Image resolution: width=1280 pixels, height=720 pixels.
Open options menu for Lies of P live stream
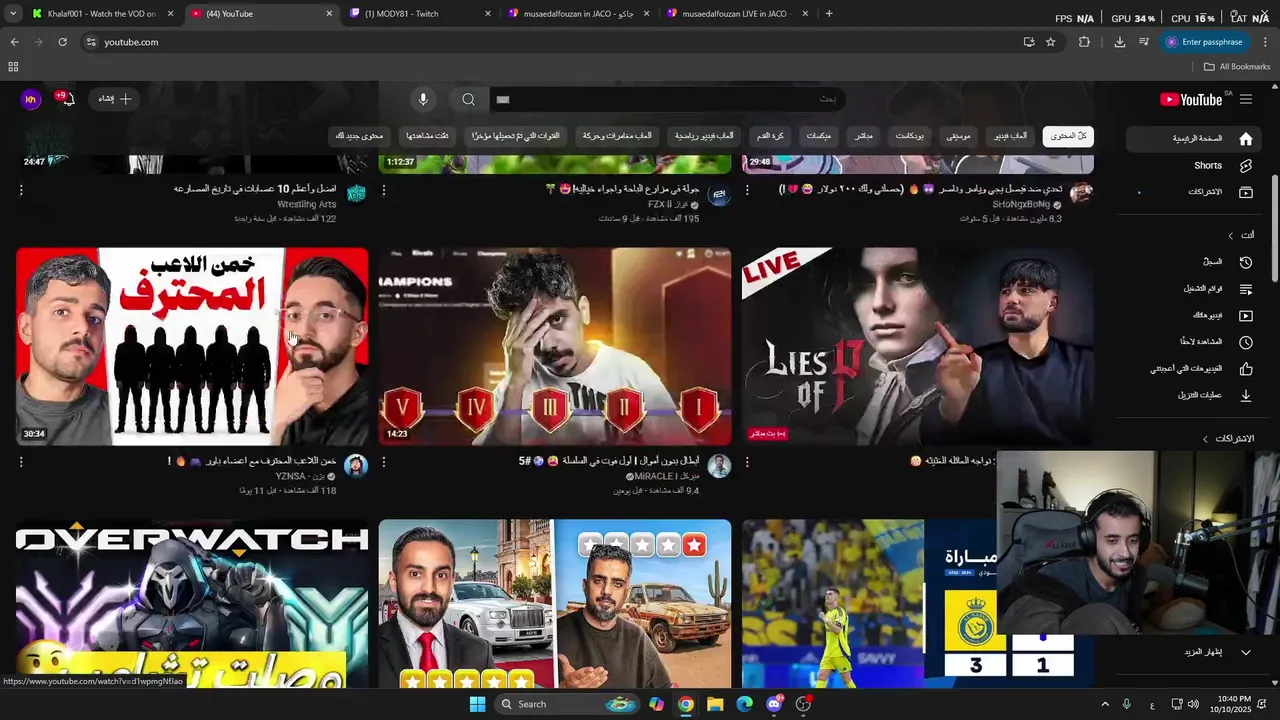tap(747, 462)
